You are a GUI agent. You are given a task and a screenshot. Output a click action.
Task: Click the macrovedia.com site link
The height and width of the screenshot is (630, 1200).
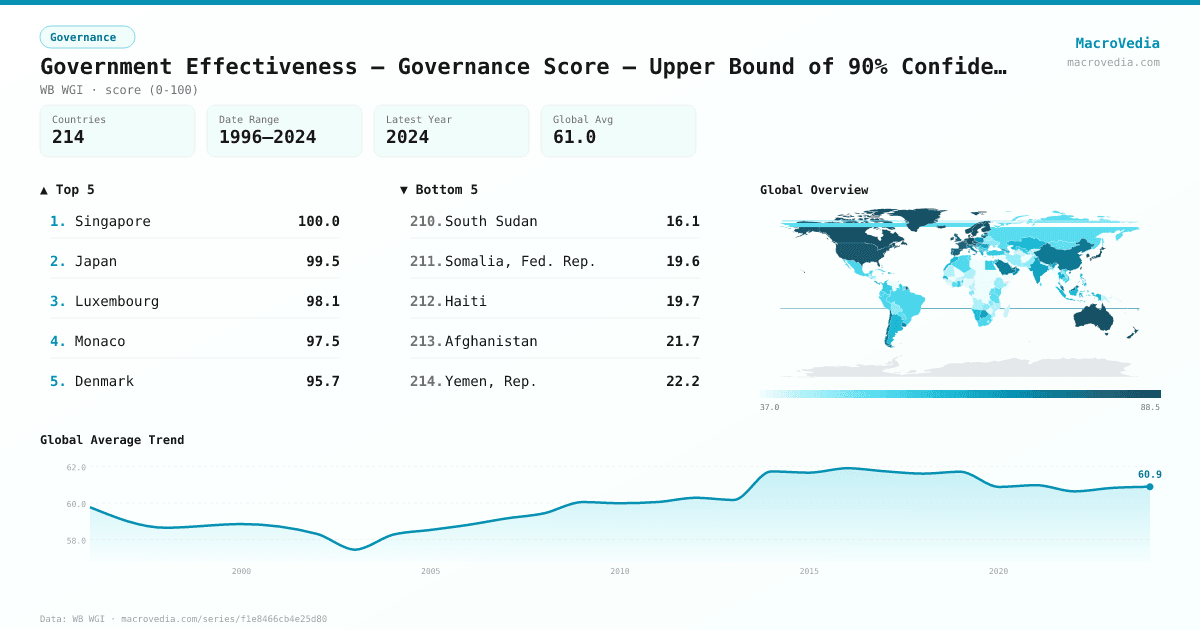[1113, 62]
